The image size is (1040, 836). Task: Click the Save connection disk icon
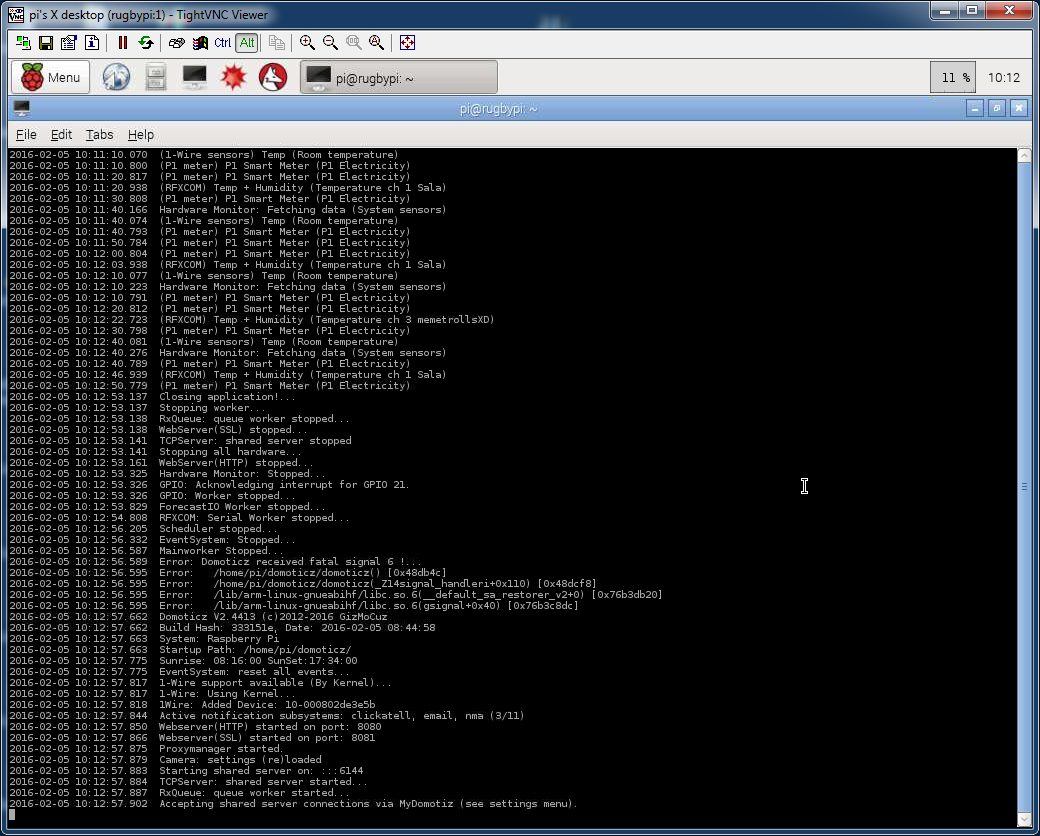[x=46, y=42]
